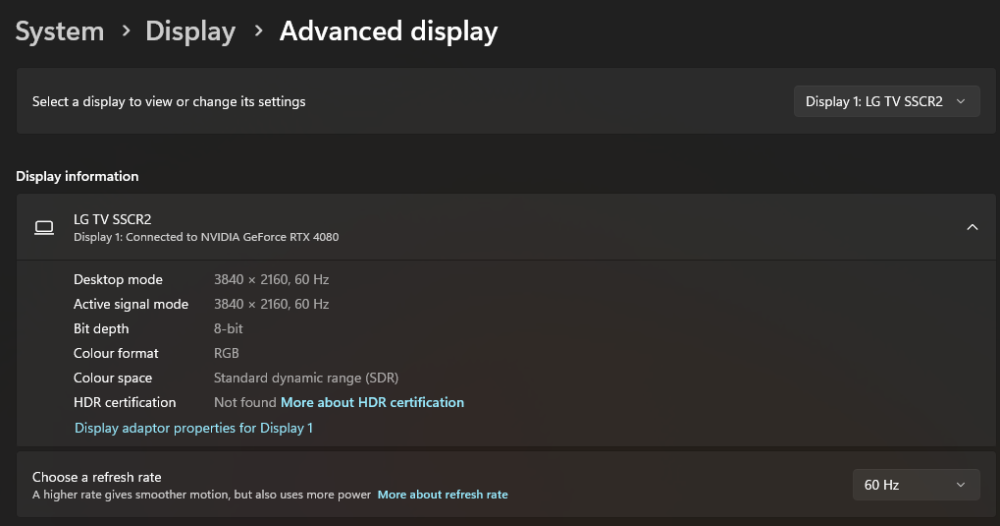This screenshot has width=1000, height=526.
Task: Collapse the LG TV SSCR2 information card
Action: [x=972, y=228]
